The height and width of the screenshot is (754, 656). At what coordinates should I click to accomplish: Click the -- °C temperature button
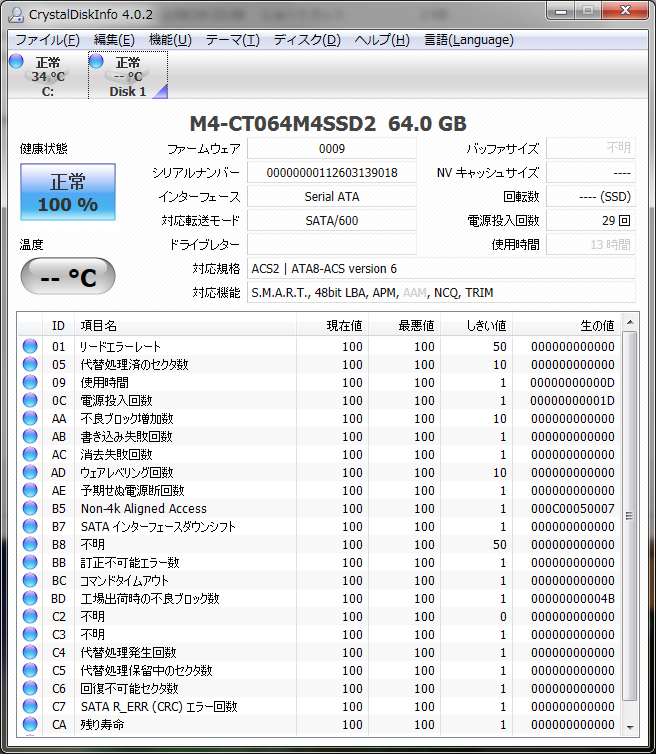coord(68,276)
